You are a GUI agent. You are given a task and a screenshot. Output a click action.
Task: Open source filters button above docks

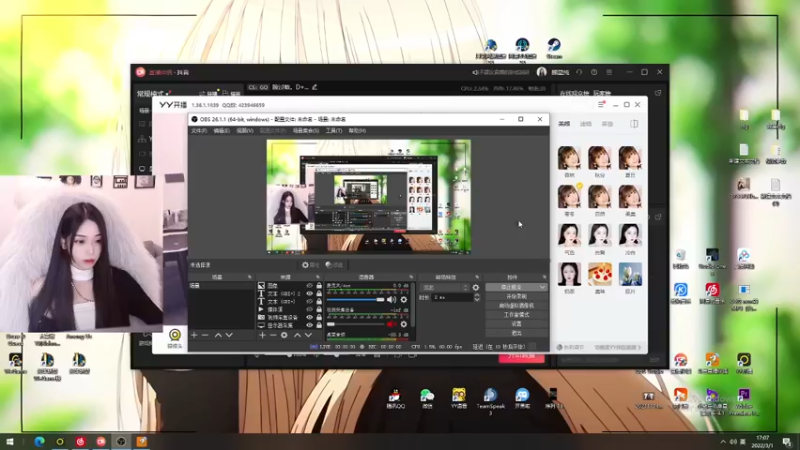334,265
